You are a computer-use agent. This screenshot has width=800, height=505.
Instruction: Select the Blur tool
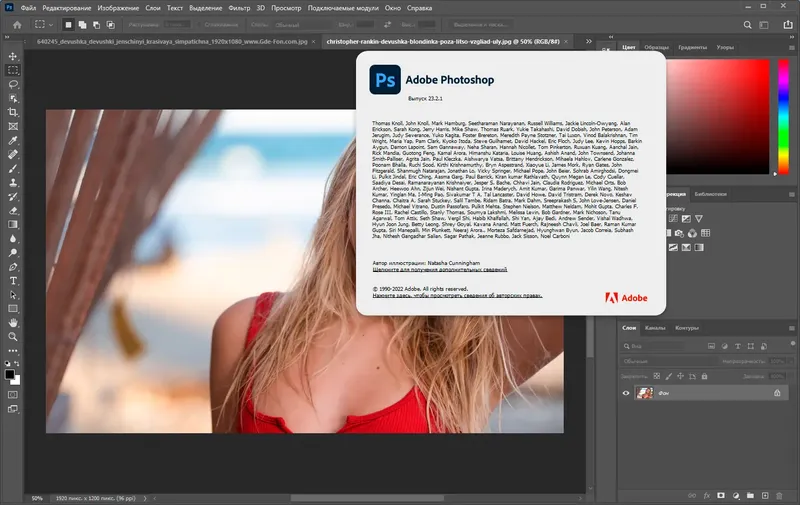pos(13,239)
